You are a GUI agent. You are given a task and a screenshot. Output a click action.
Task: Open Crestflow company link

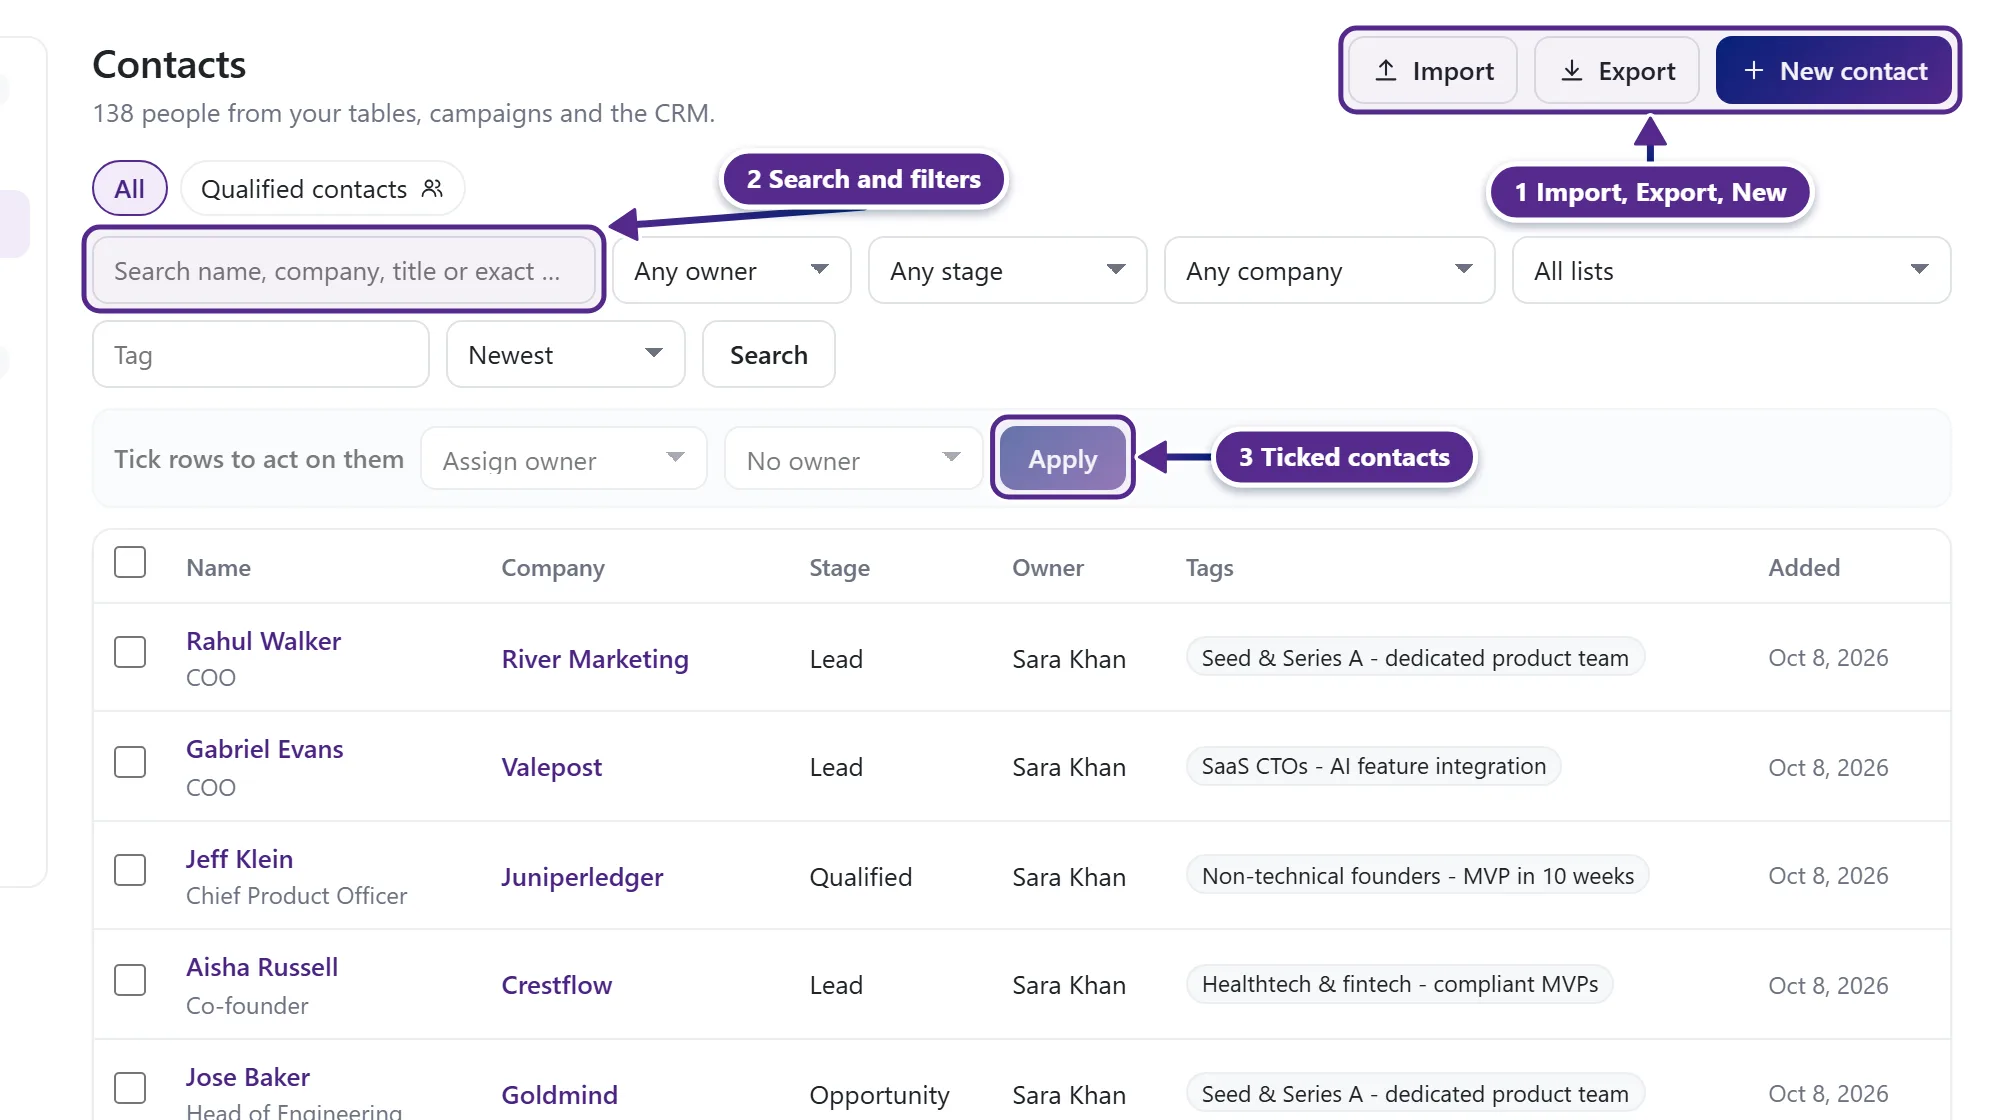point(556,985)
